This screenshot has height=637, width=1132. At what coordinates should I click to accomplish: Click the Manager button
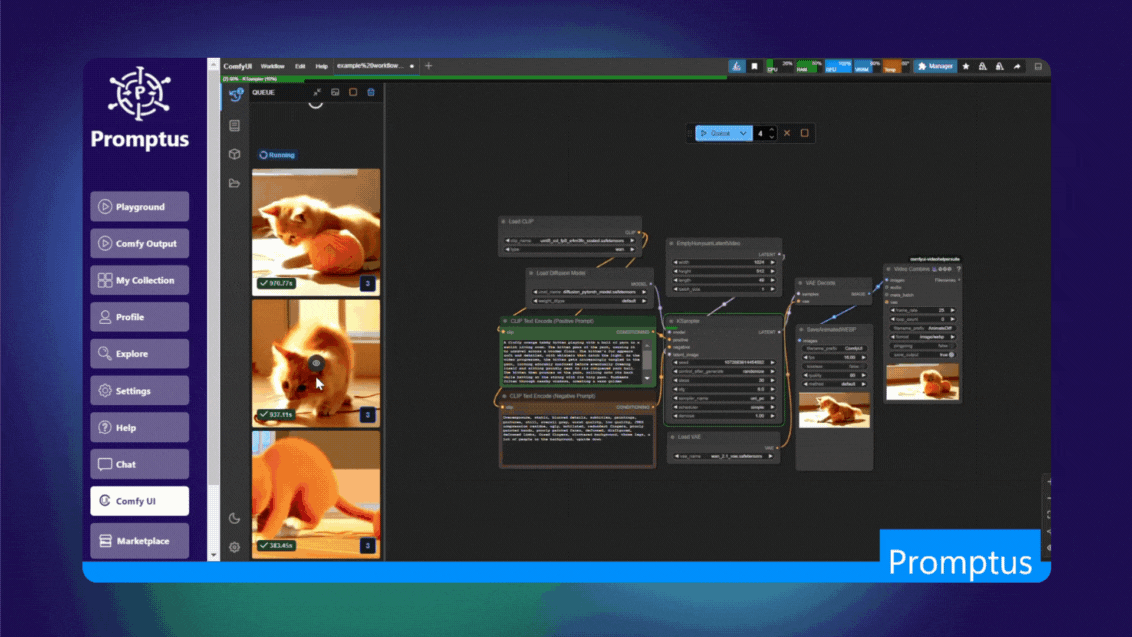pos(935,67)
